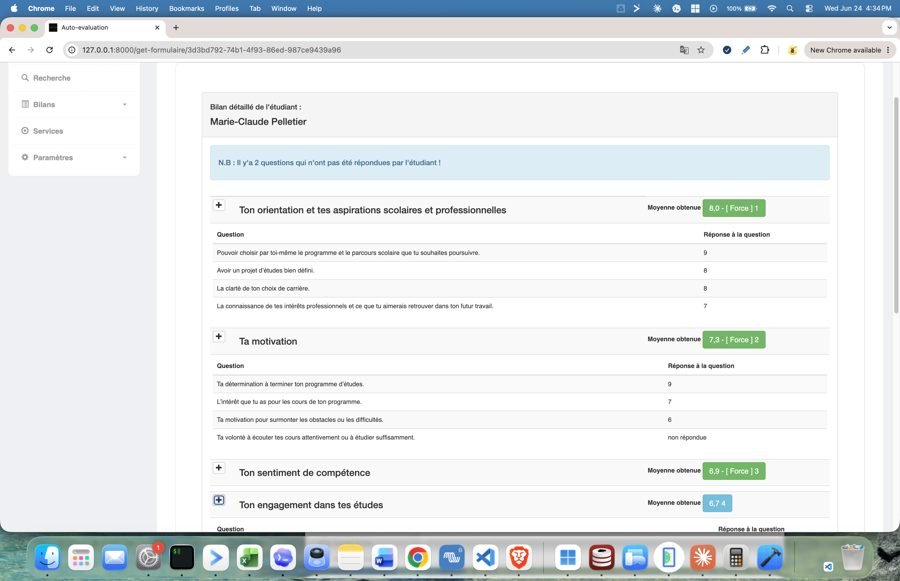
Task: Expand the Ton sentiment de compétence section
Action: coord(219,468)
